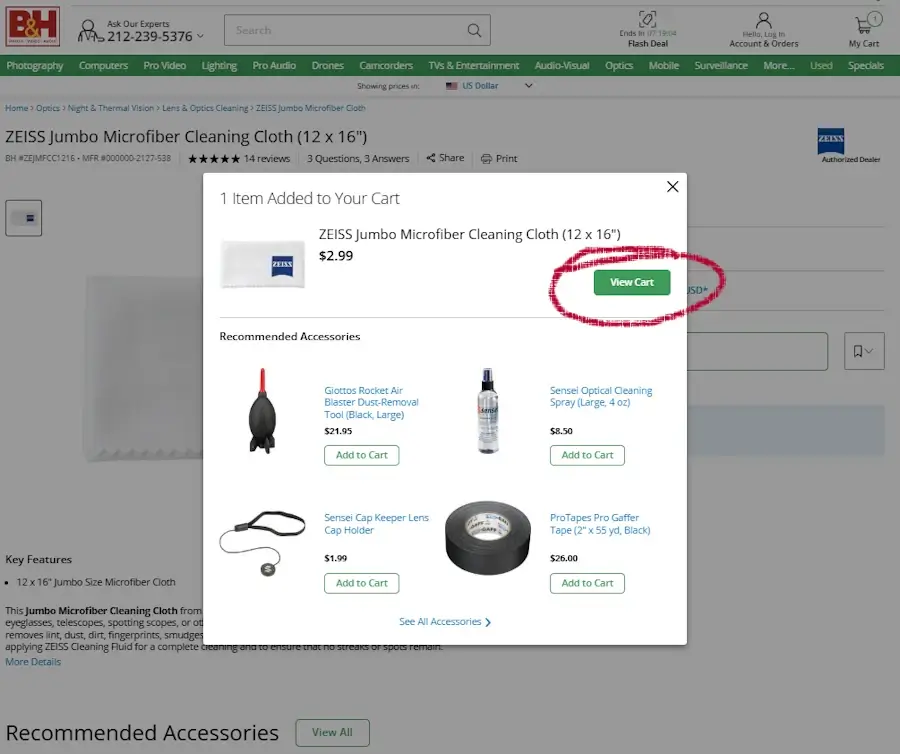
Task: Click the Share icon link
Action: (445, 158)
